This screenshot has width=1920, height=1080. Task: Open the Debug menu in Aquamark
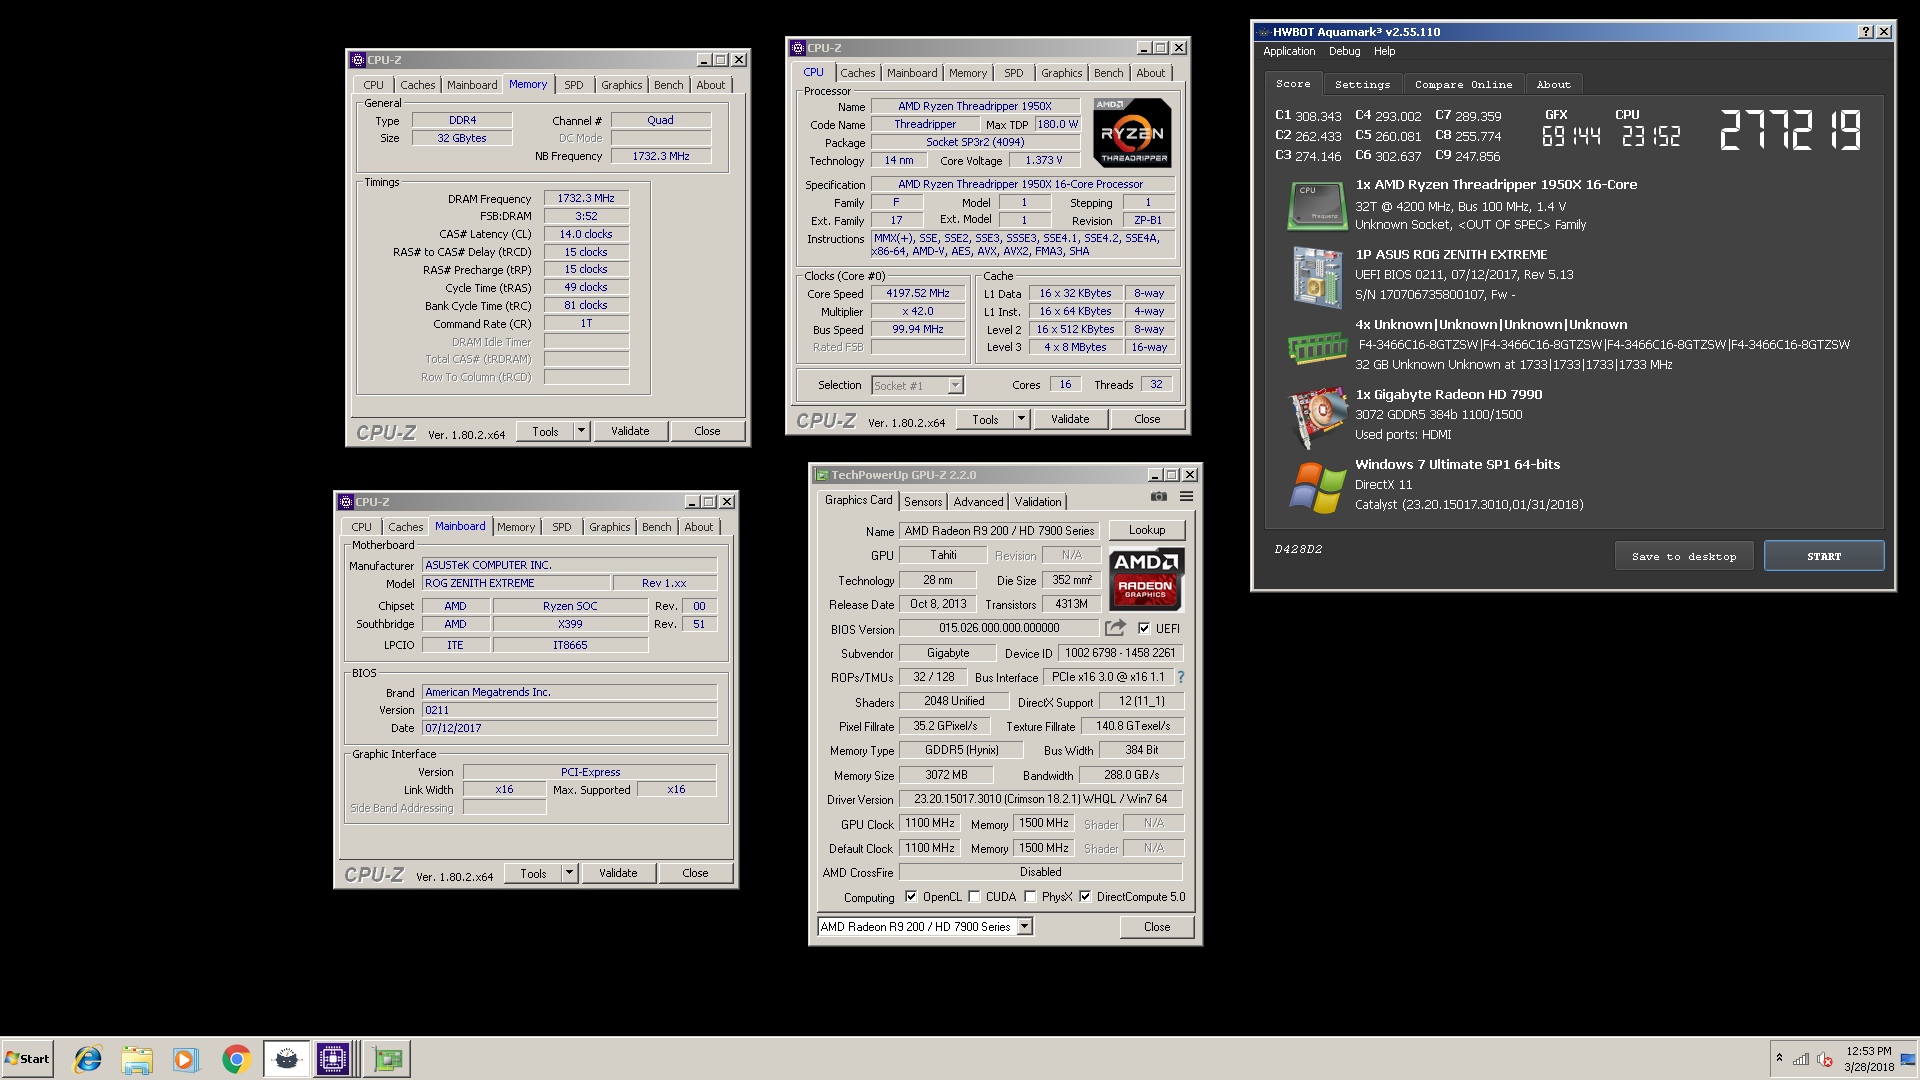(1344, 51)
